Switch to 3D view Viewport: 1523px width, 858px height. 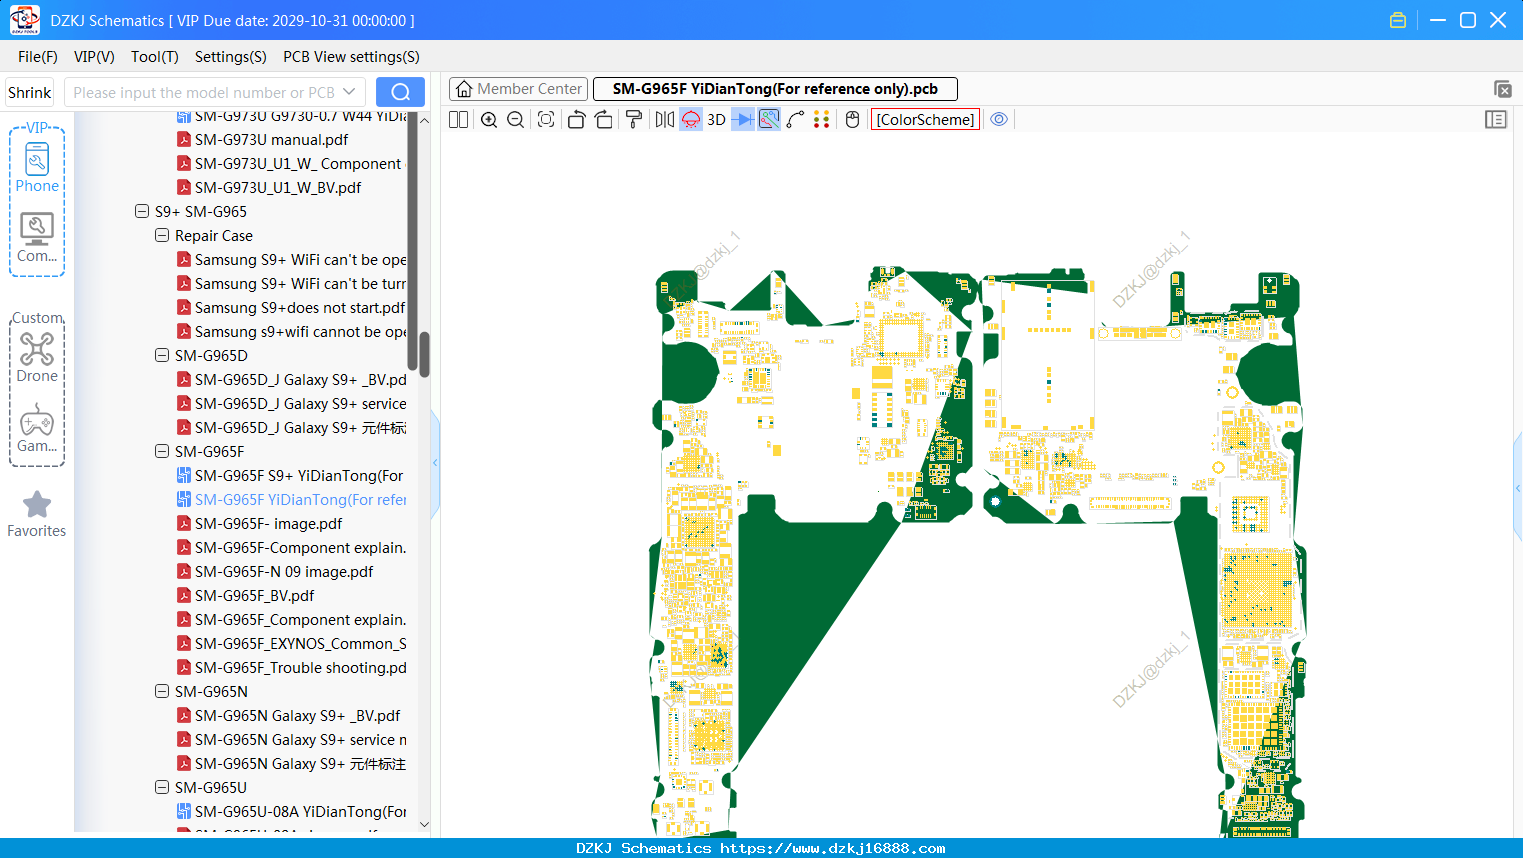click(716, 120)
